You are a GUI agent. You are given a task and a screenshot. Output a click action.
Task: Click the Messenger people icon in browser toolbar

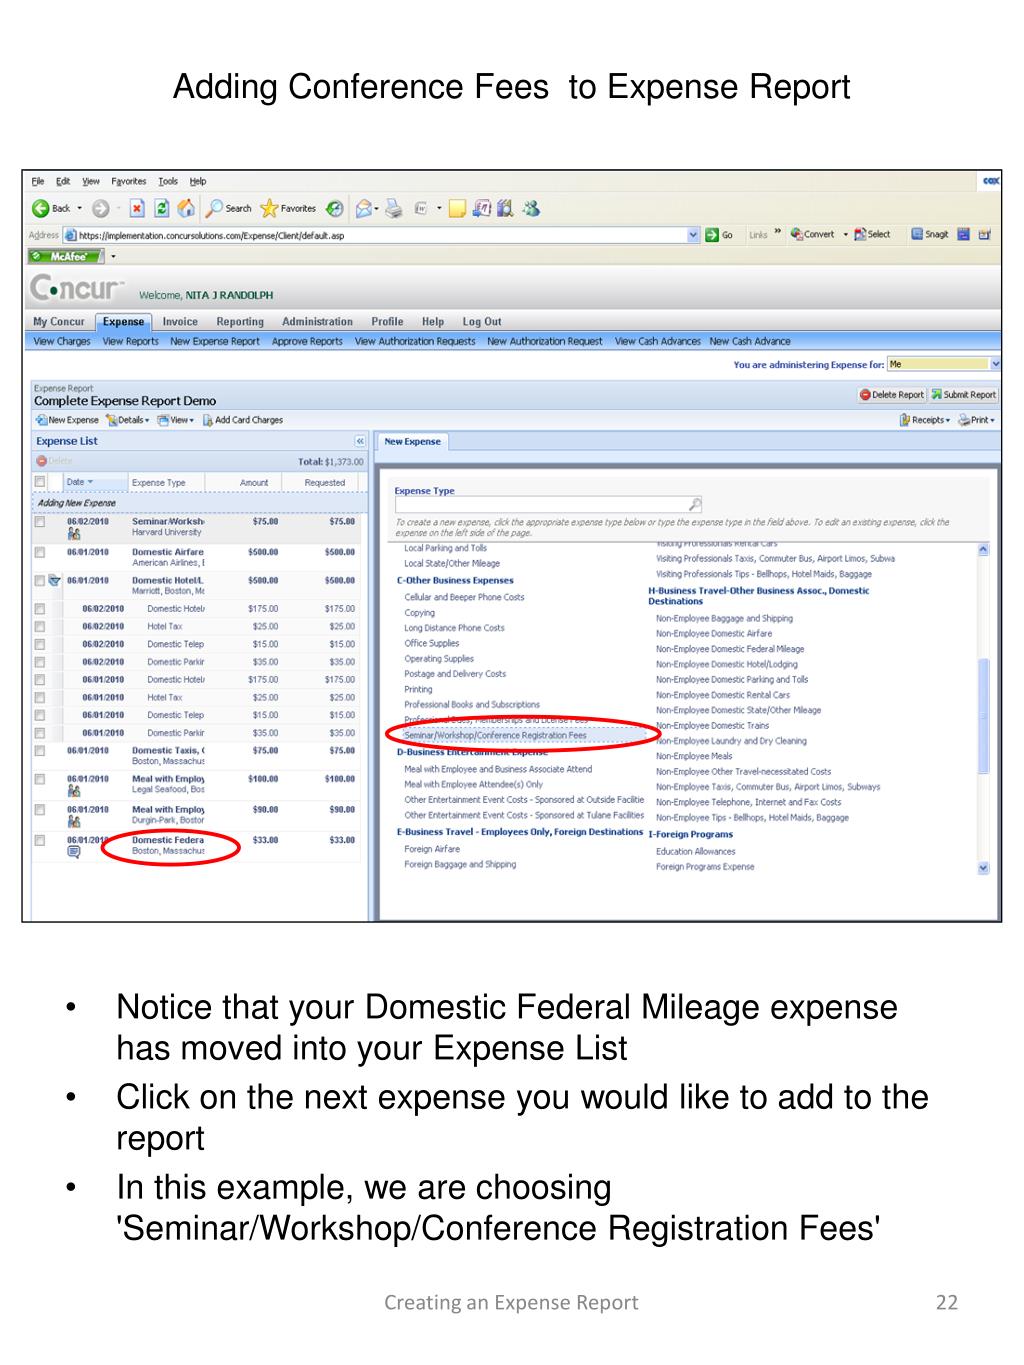point(531,209)
